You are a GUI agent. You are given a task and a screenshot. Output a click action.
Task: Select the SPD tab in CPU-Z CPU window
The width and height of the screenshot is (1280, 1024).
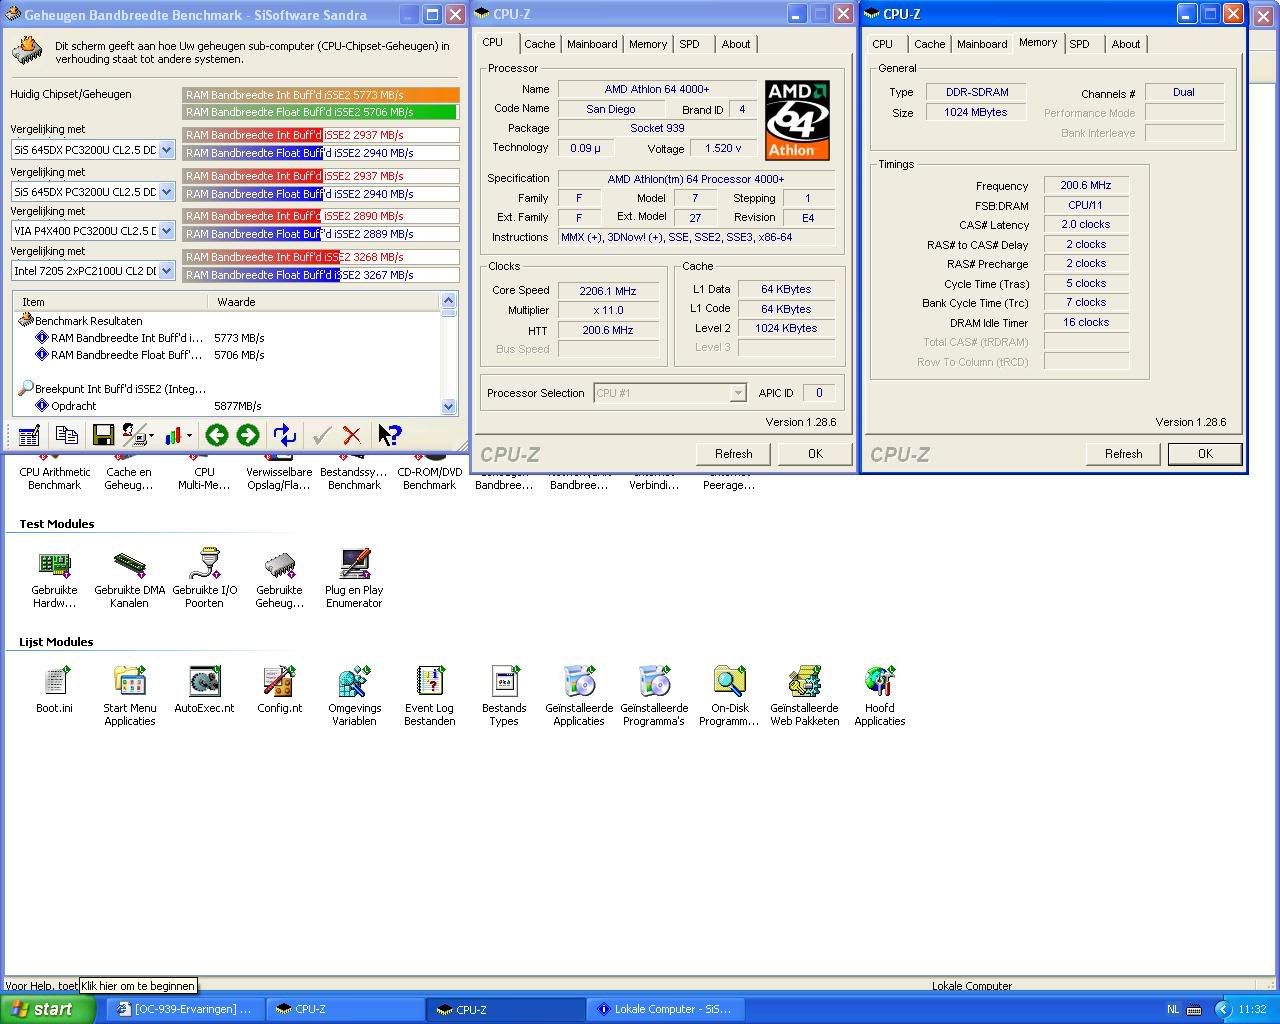(x=689, y=44)
